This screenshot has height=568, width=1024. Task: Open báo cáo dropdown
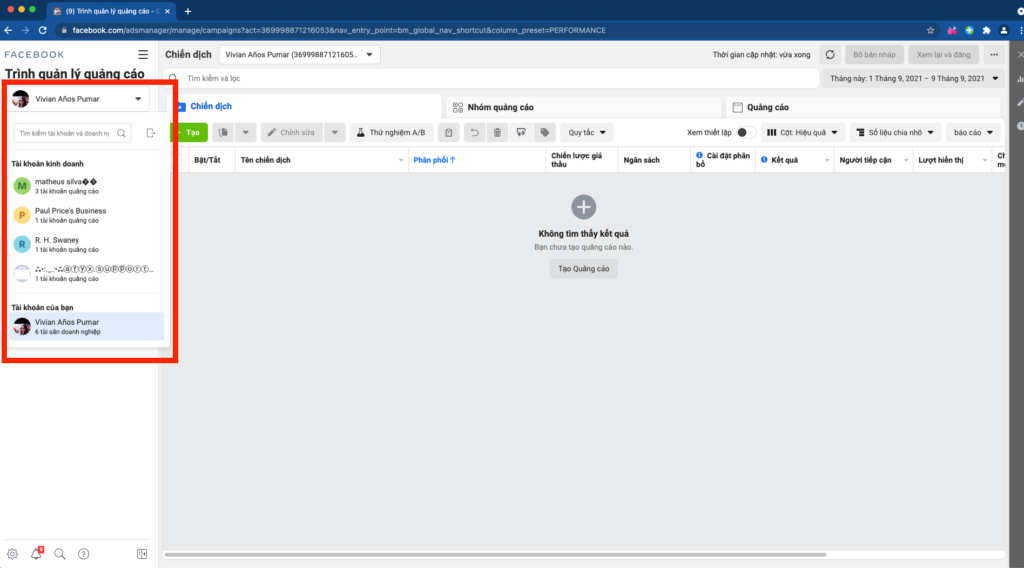[973, 133]
